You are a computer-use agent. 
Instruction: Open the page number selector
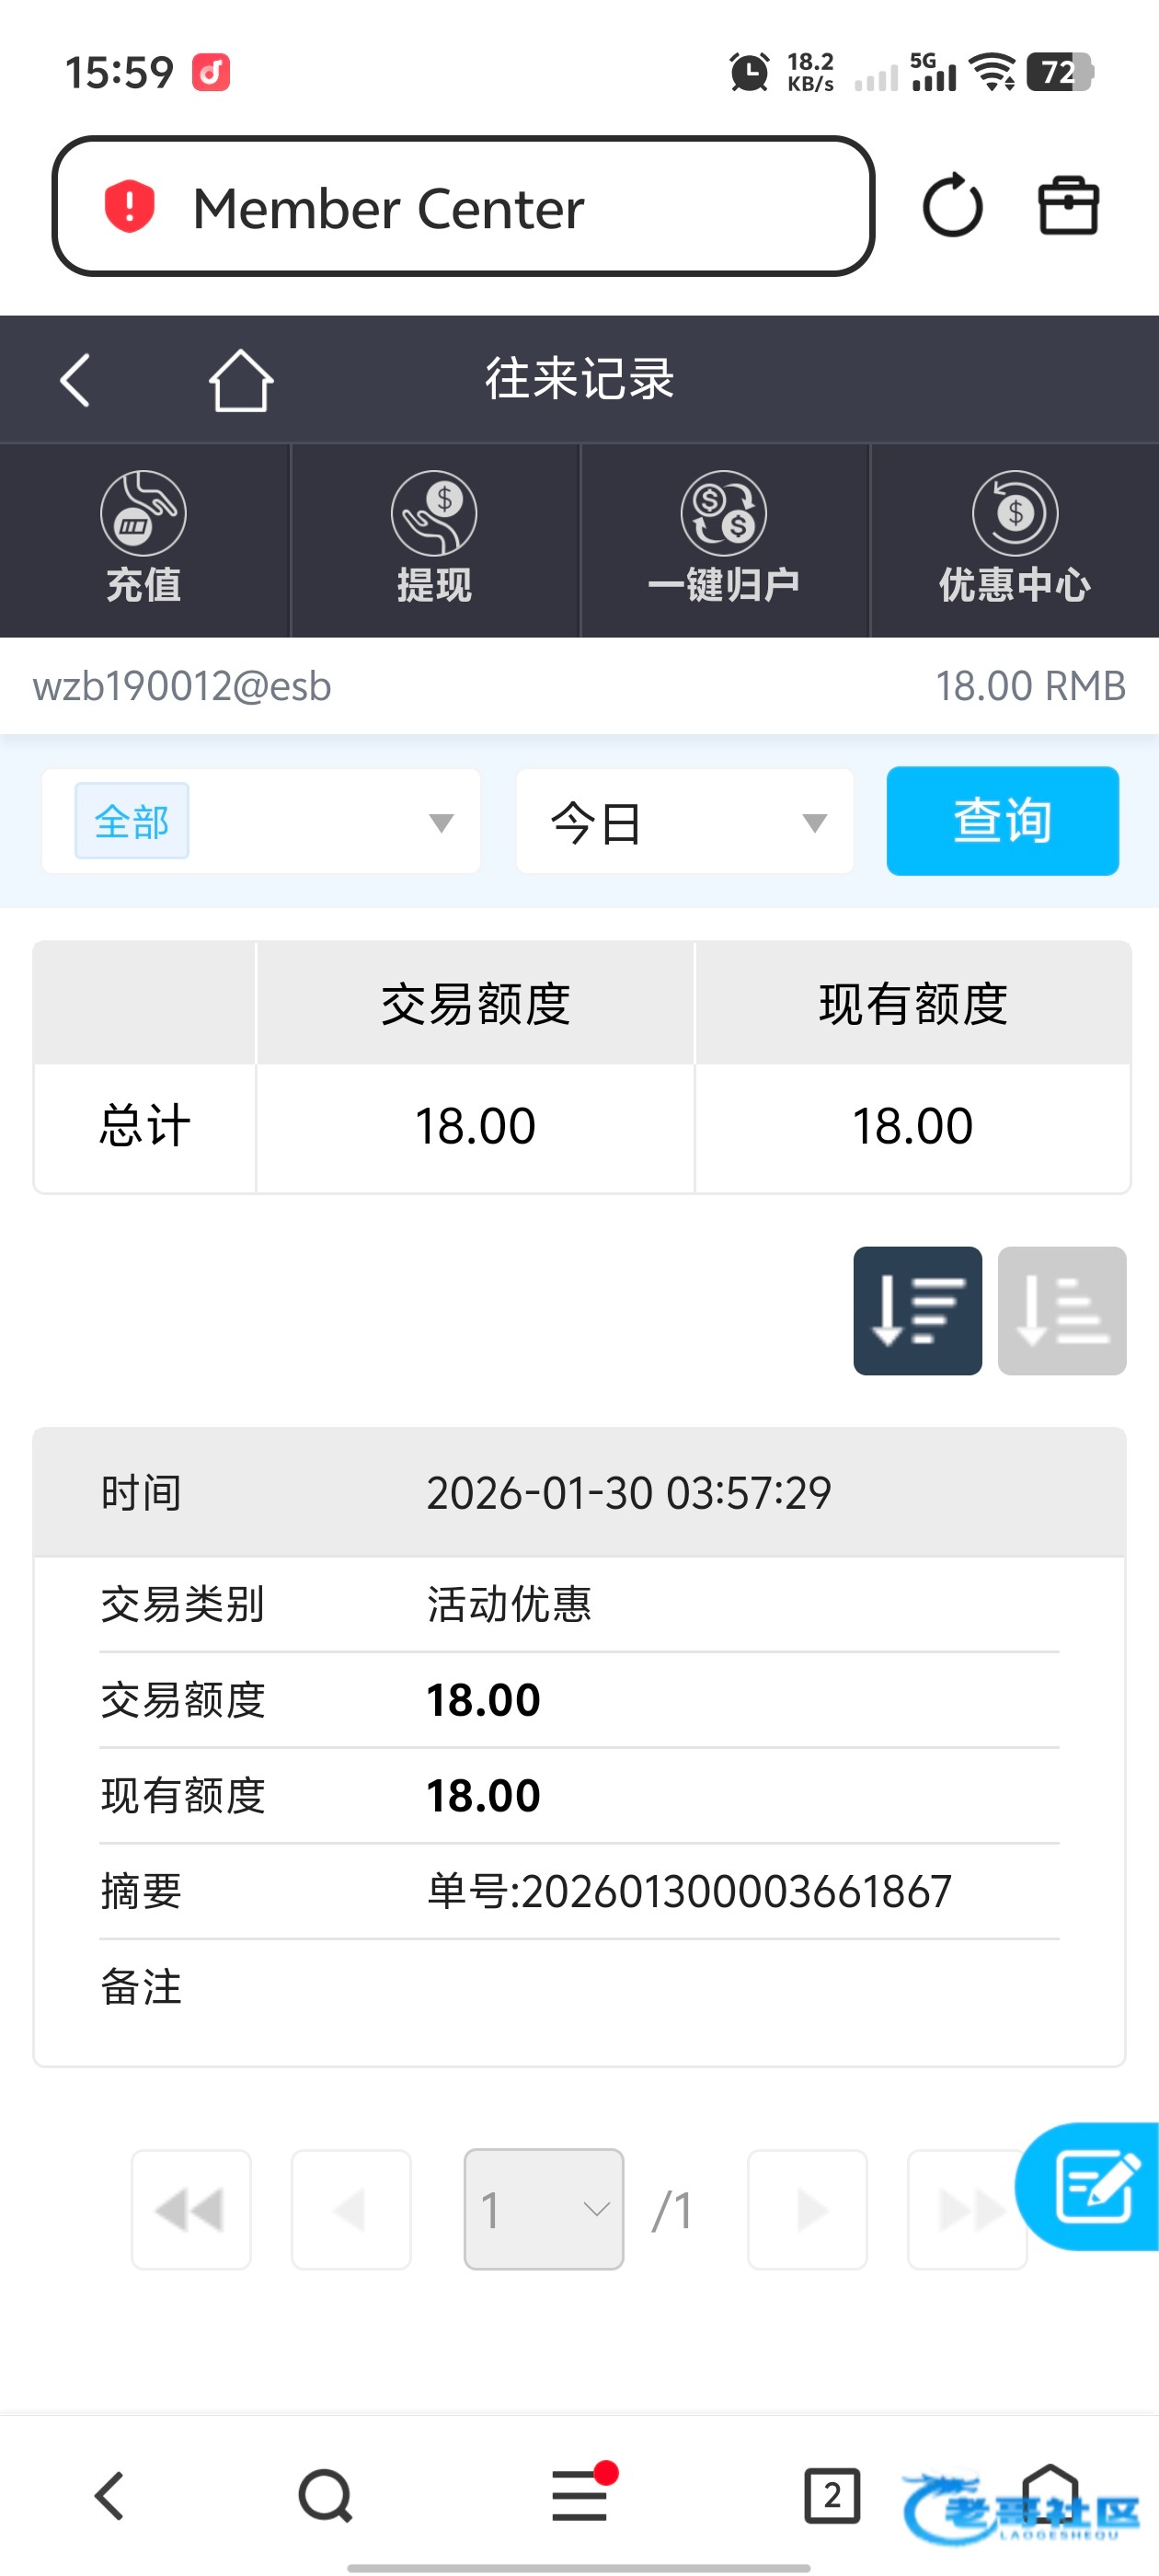click(x=543, y=2209)
